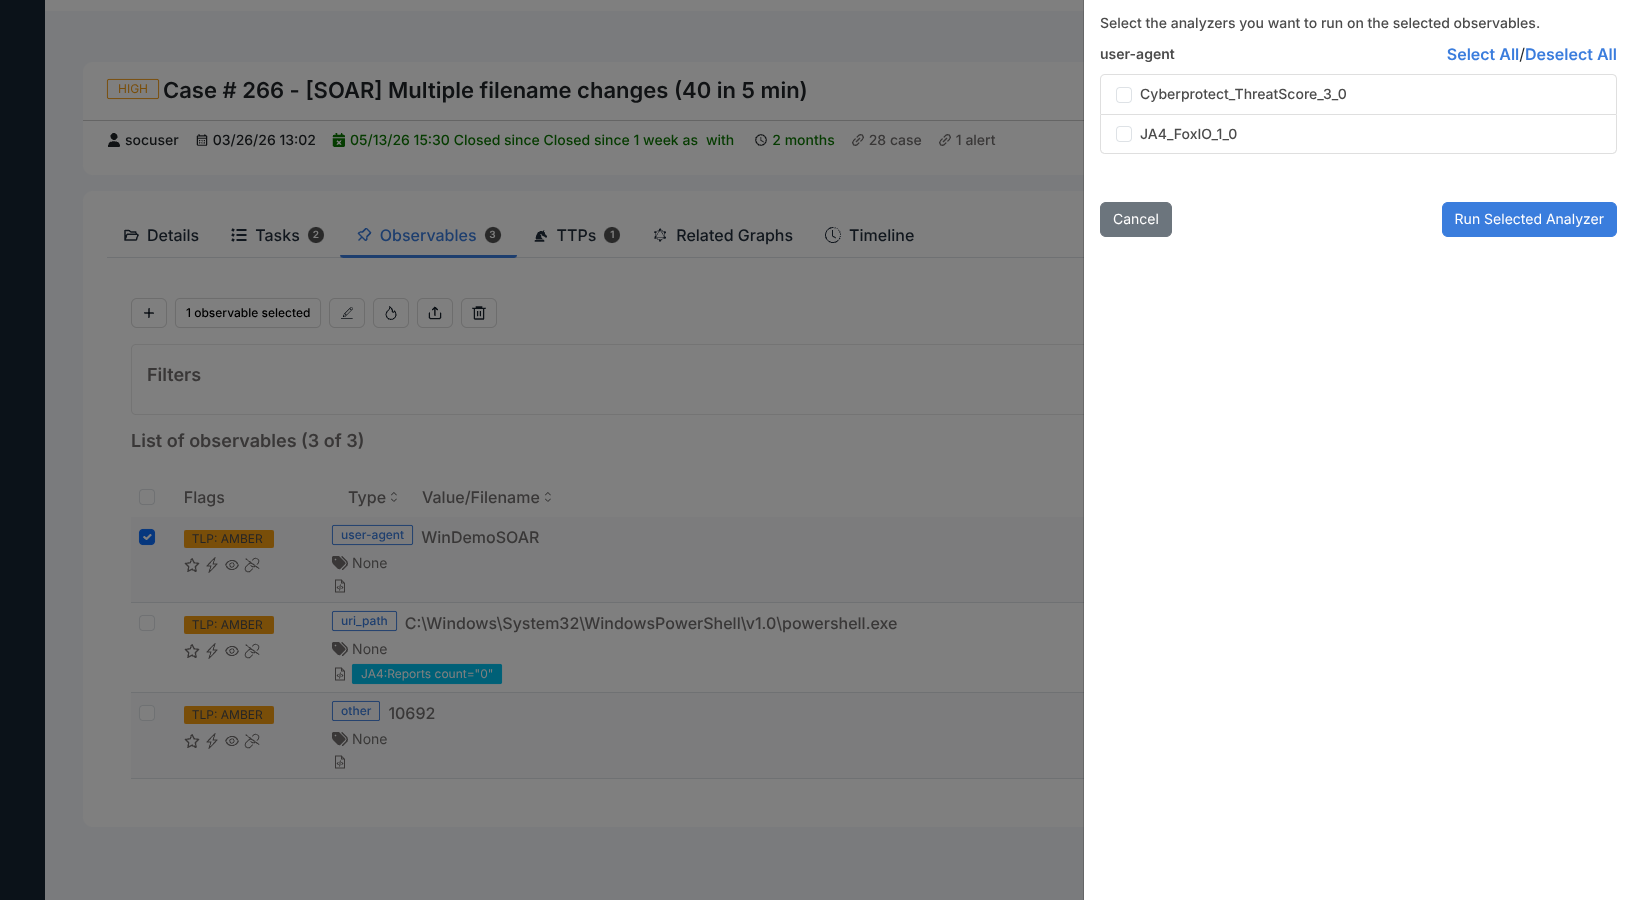
Task: Sort observables by Type column
Action: [373, 498]
